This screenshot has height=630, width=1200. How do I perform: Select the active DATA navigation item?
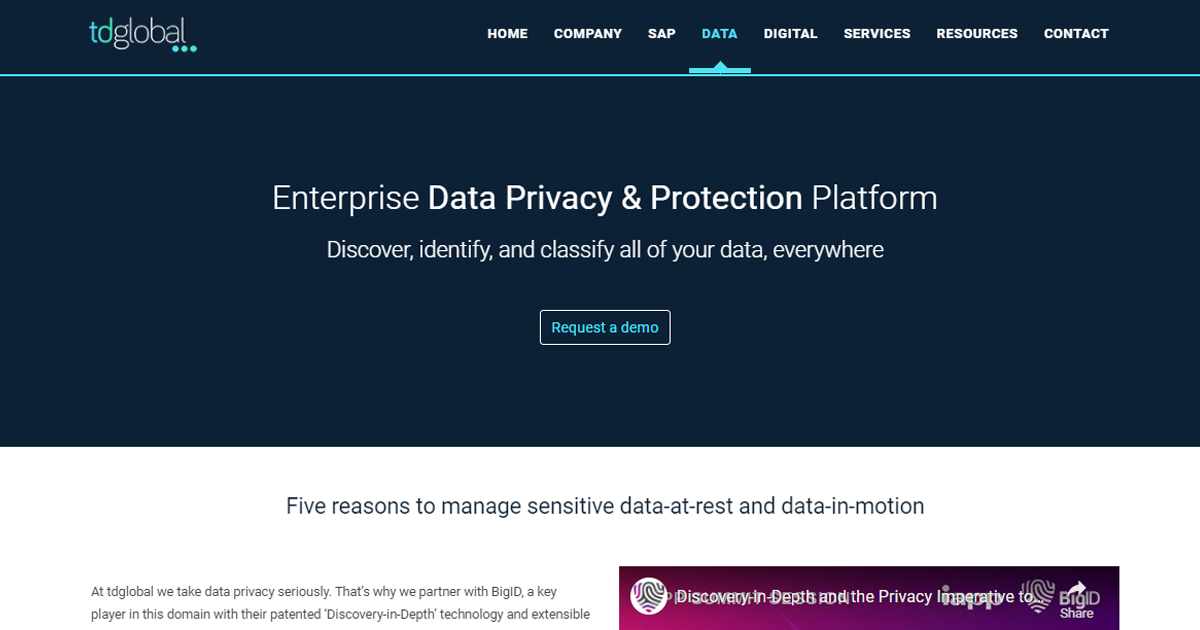719,33
